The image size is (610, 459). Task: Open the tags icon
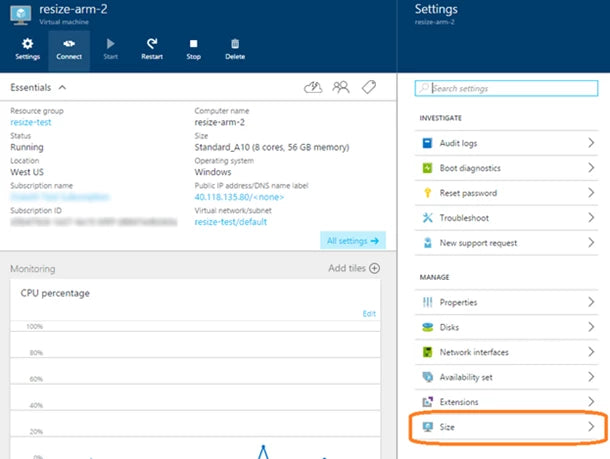tap(369, 88)
